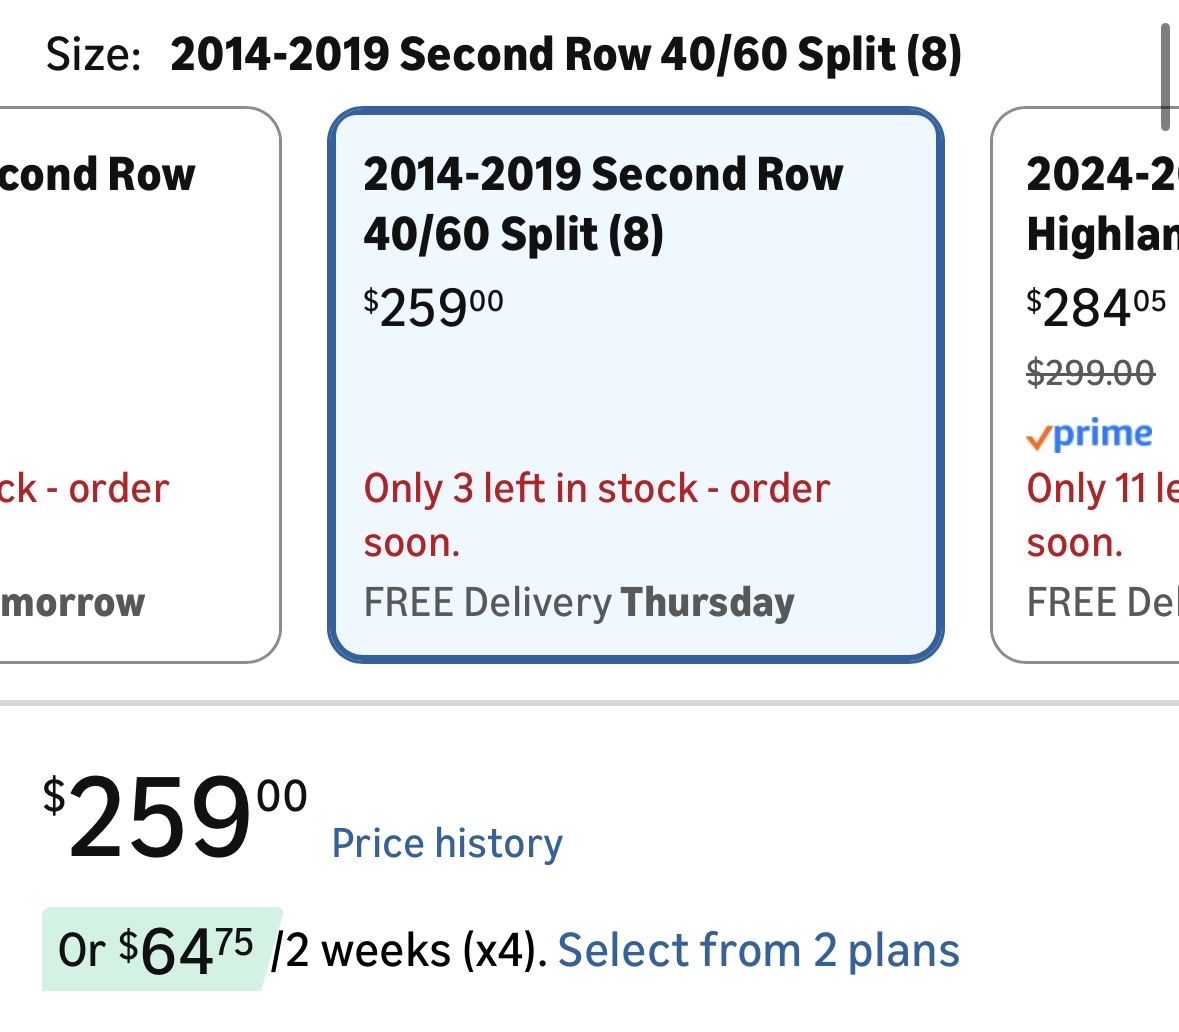Click the Size label heading text

coord(94,54)
